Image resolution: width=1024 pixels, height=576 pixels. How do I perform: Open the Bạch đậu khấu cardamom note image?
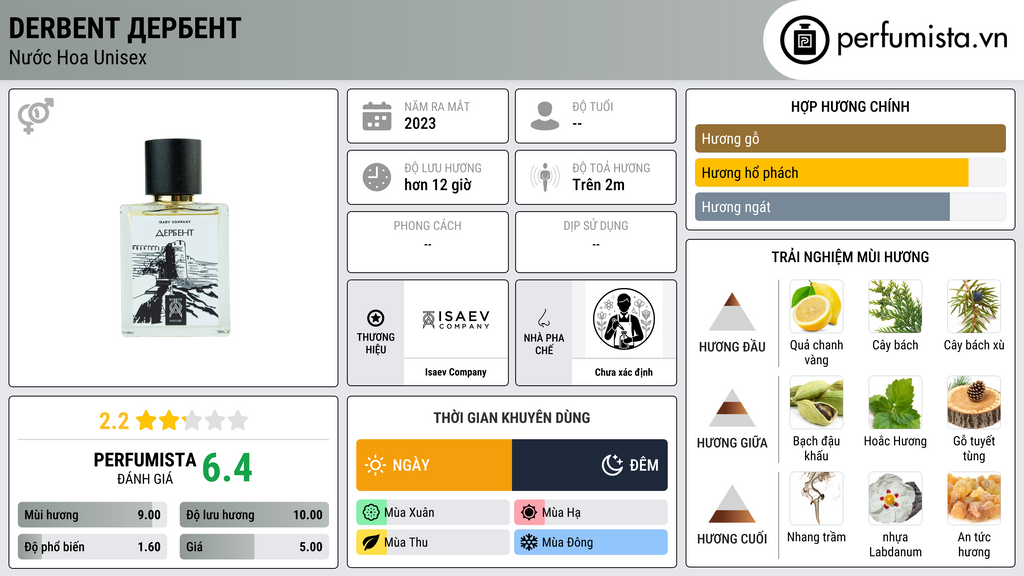point(816,403)
